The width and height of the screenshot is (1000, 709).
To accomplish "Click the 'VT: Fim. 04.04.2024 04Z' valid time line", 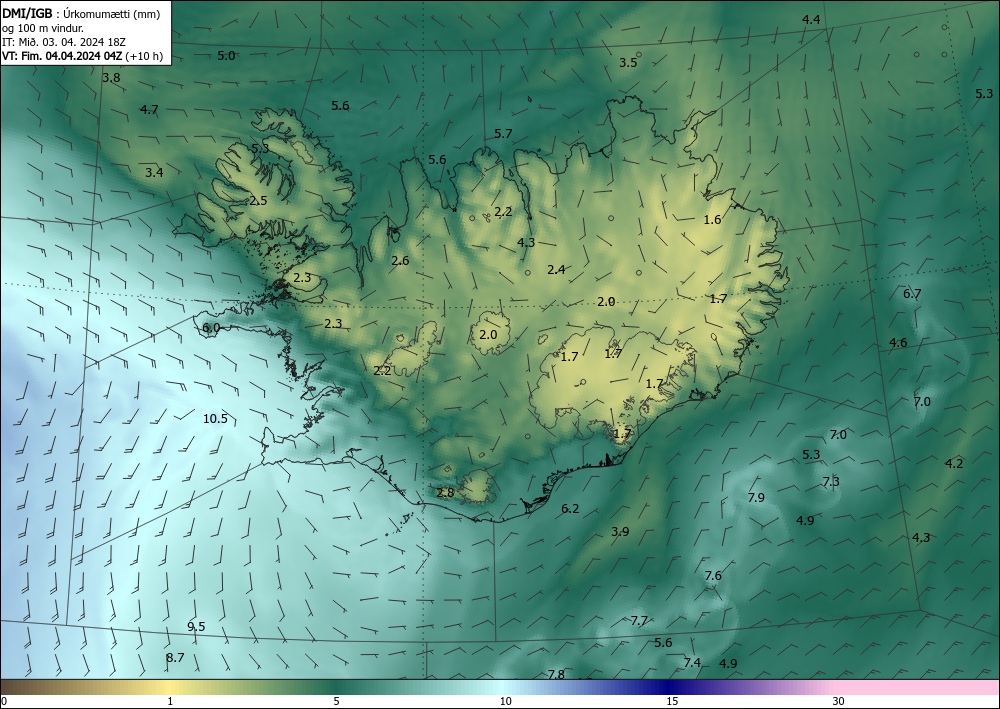I will pos(62,56).
